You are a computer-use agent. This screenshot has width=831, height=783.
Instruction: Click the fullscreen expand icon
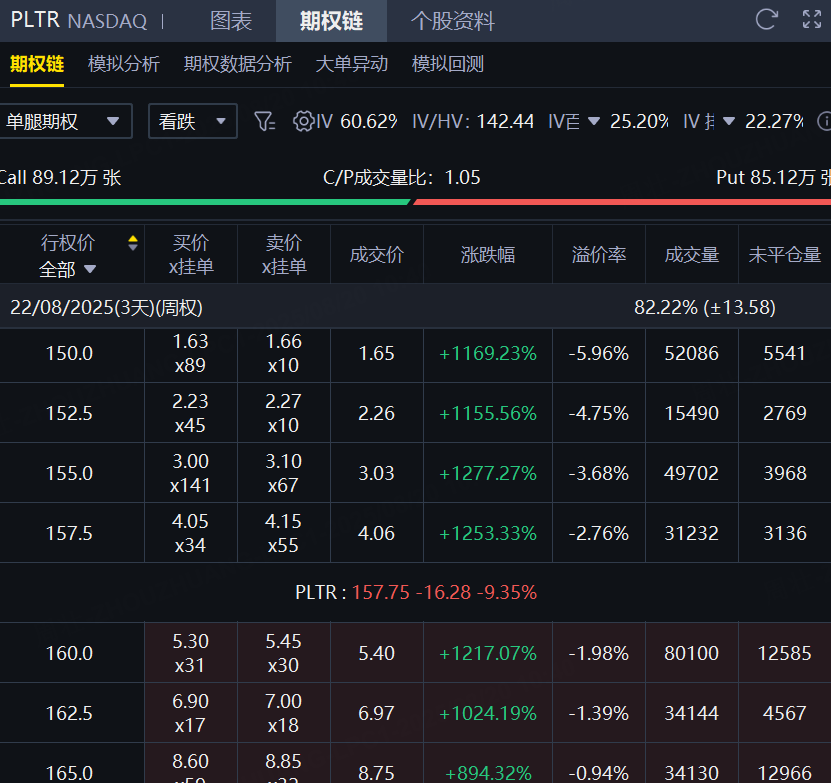pos(812,19)
